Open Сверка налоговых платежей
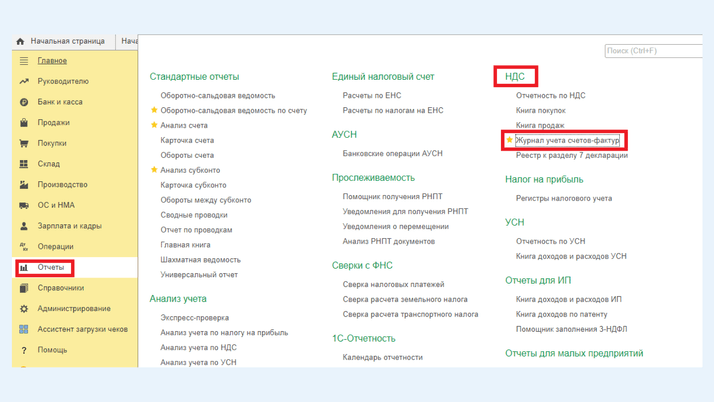Viewport: 714px width, 402px height. [x=393, y=285]
